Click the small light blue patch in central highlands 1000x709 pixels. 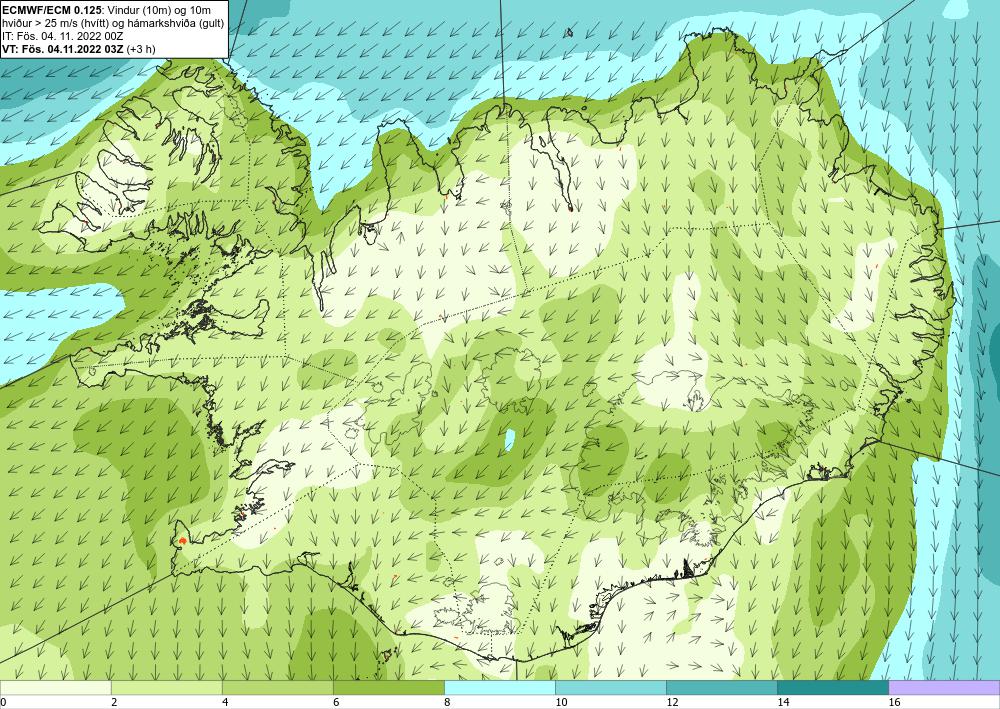click(x=510, y=440)
